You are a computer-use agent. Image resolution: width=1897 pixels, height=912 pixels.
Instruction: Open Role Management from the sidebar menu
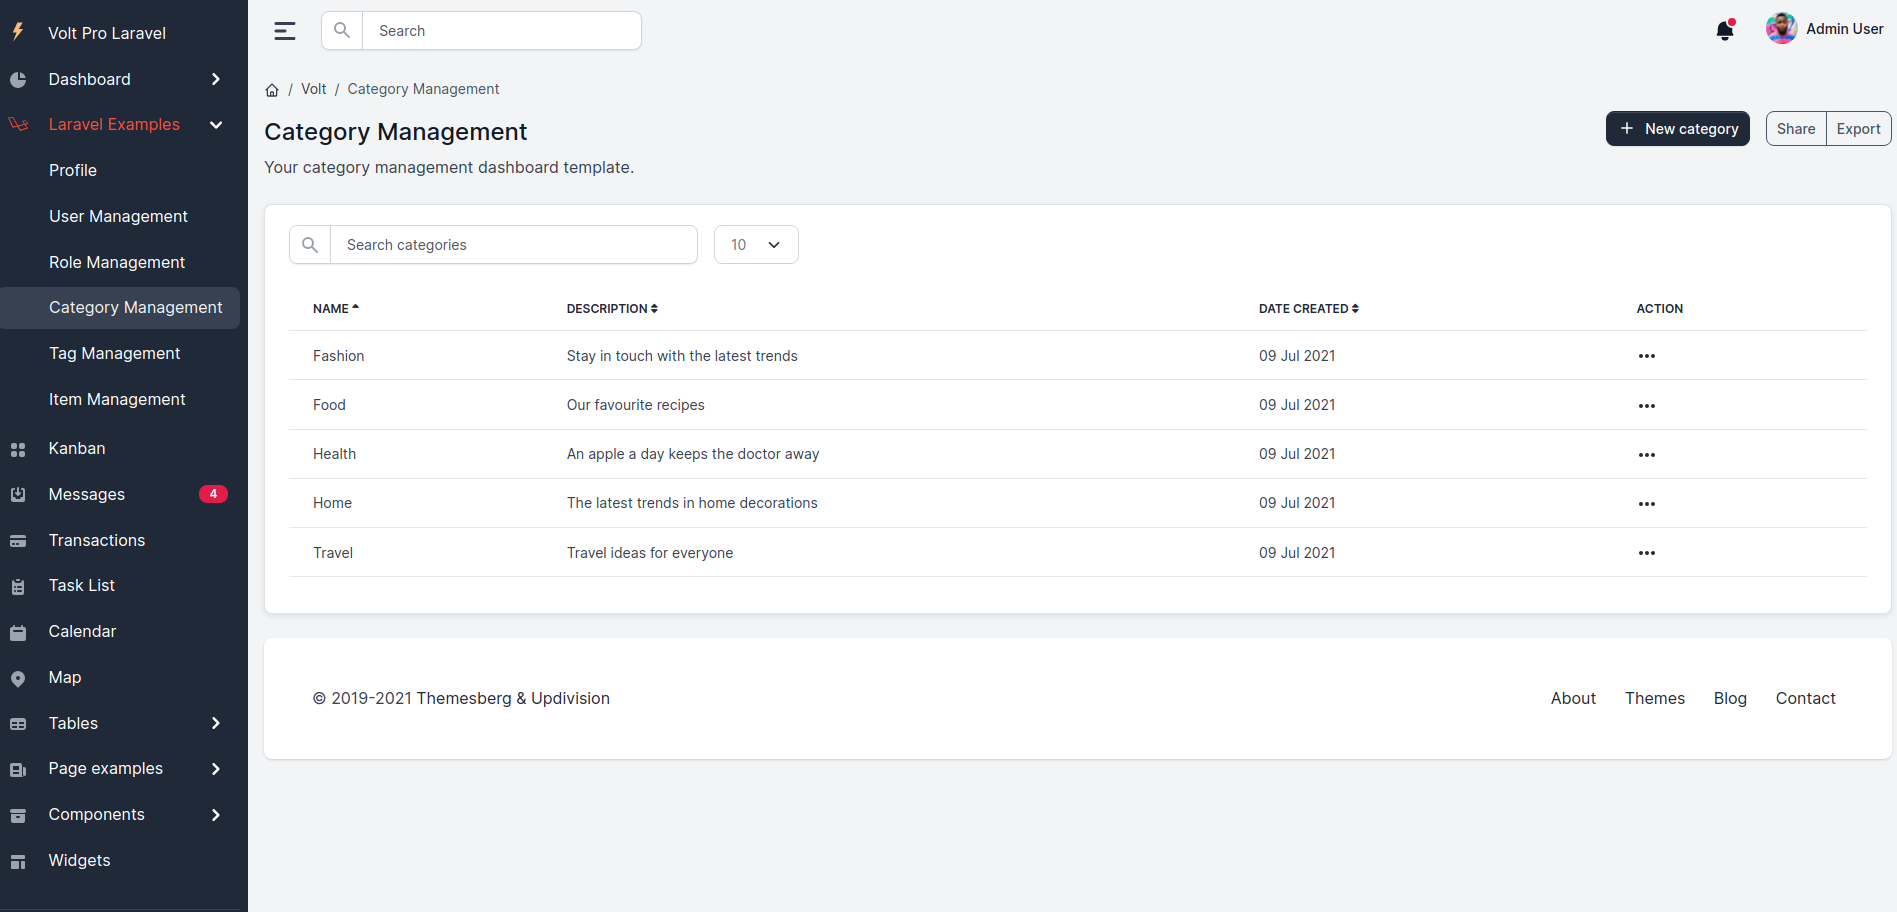pos(116,262)
